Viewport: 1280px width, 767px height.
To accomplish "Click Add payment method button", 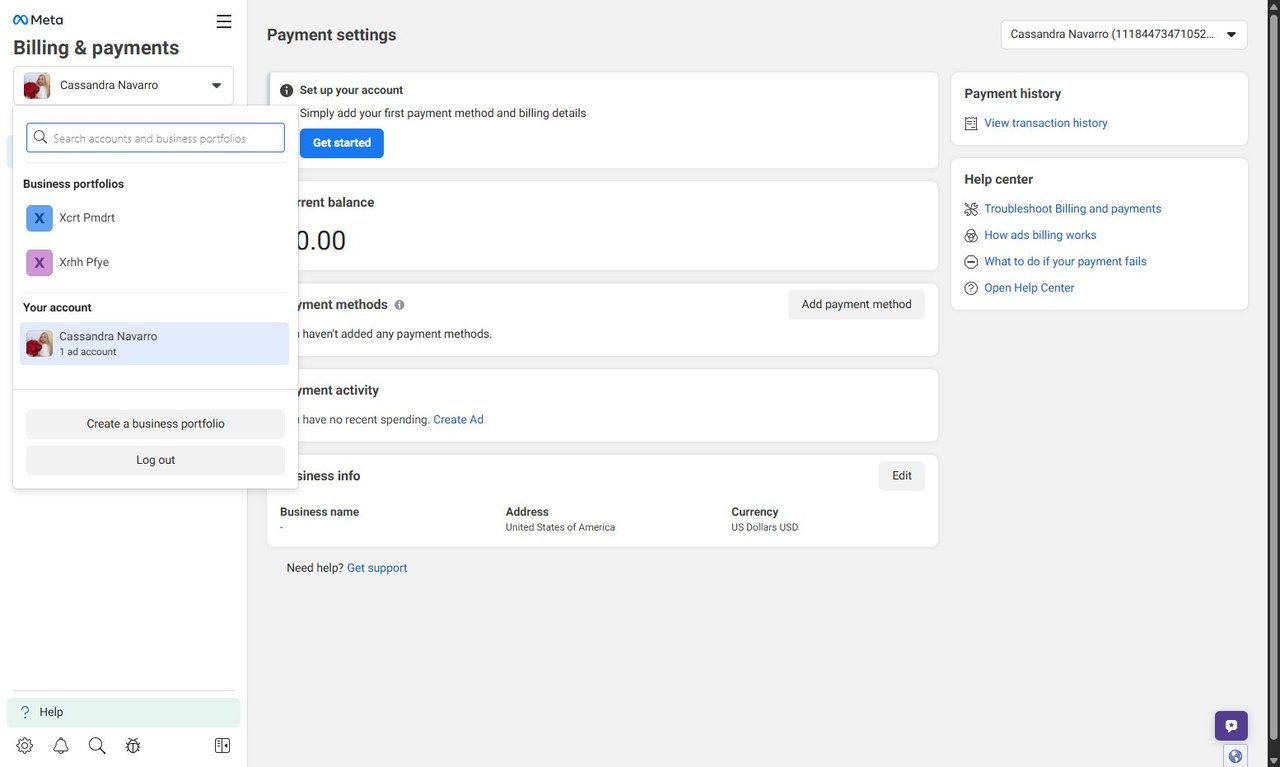I will pos(857,305).
